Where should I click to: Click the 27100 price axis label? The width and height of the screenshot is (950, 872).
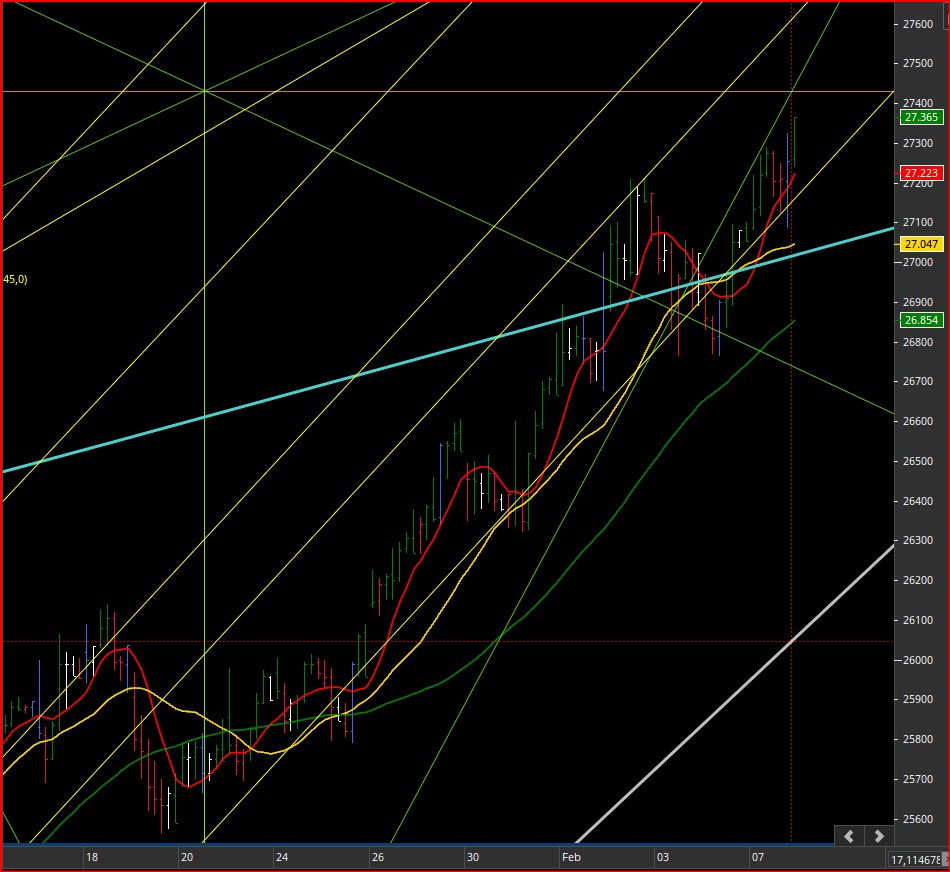(918, 222)
